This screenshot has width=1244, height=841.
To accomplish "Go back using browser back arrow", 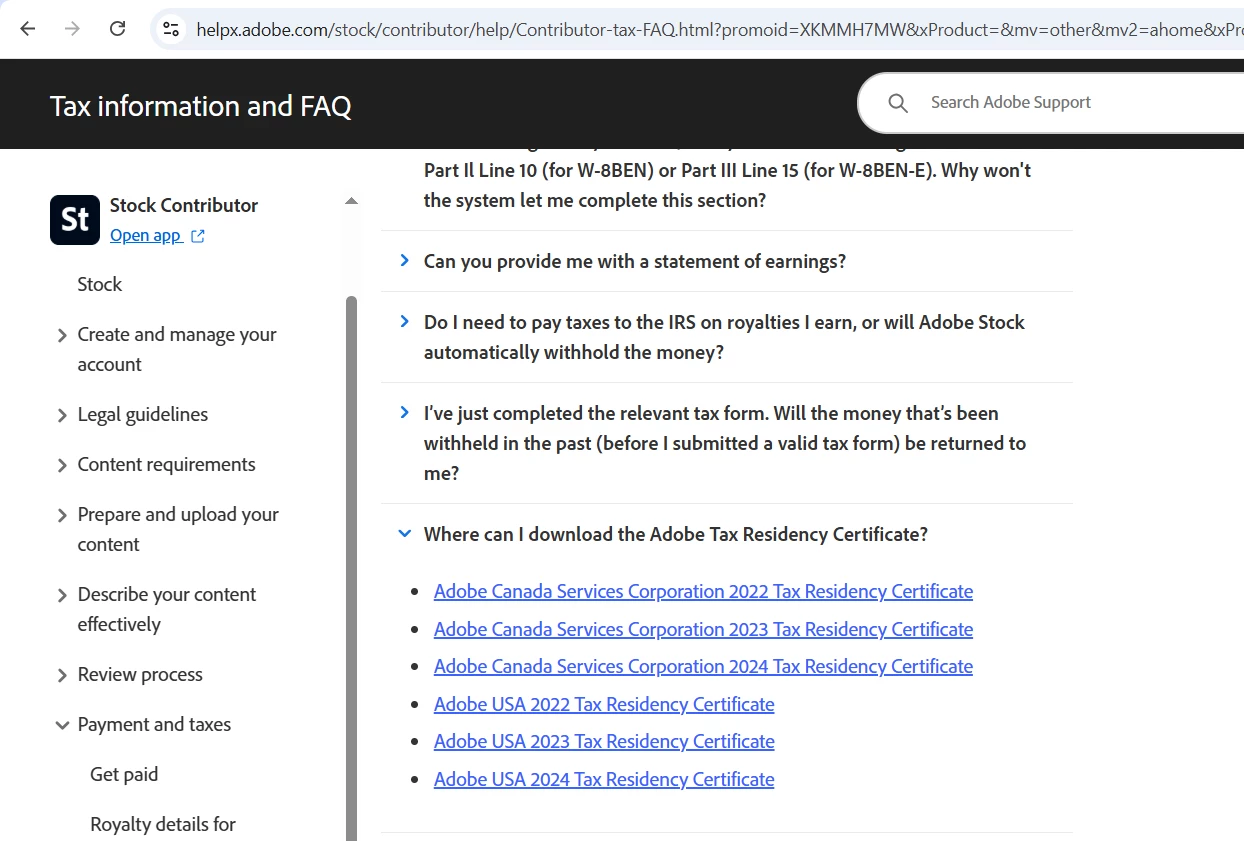I will pos(28,29).
